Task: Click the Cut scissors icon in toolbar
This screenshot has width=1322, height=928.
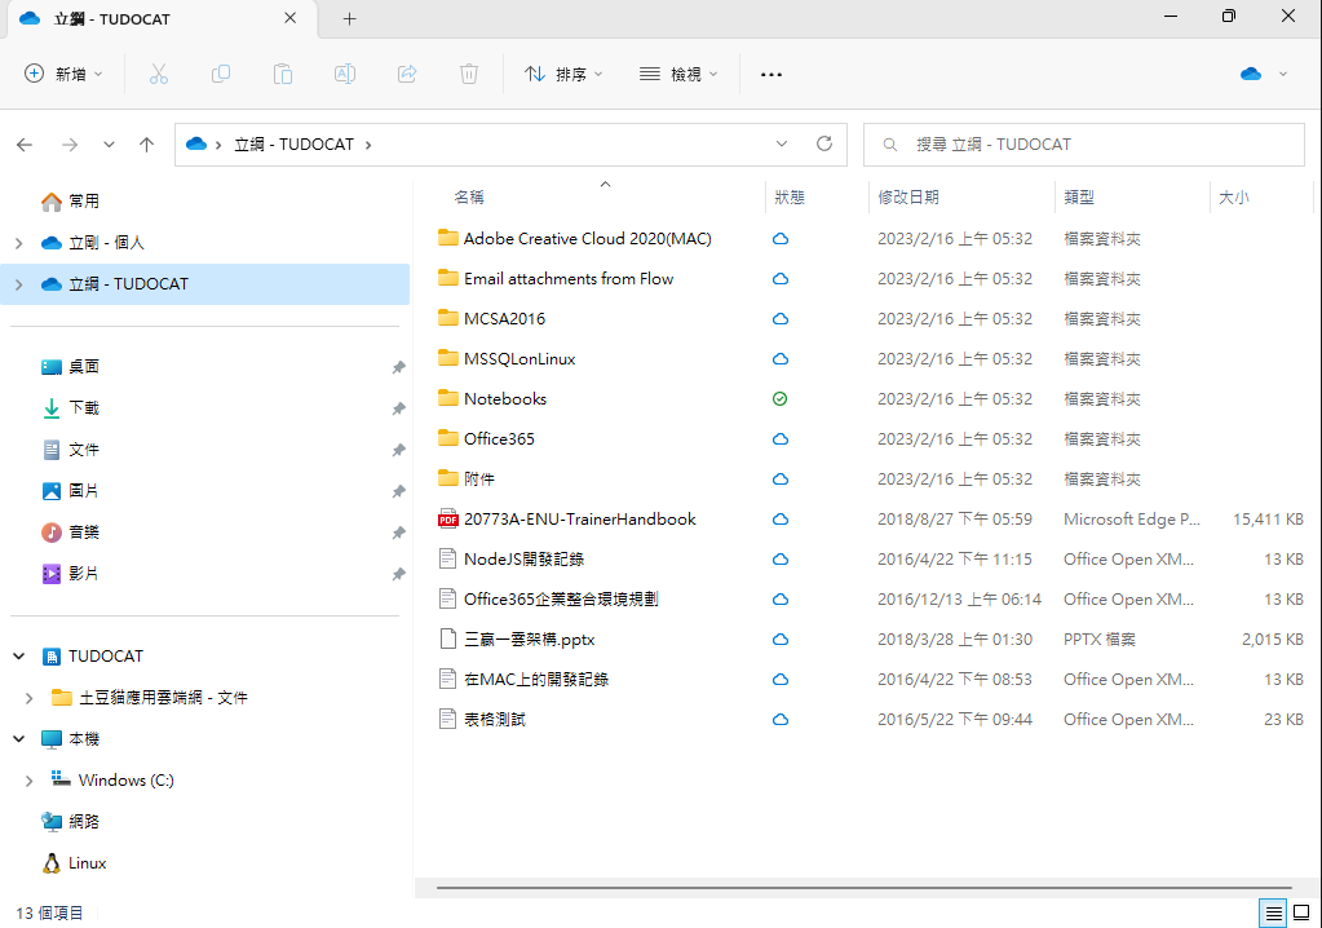Action: (159, 74)
